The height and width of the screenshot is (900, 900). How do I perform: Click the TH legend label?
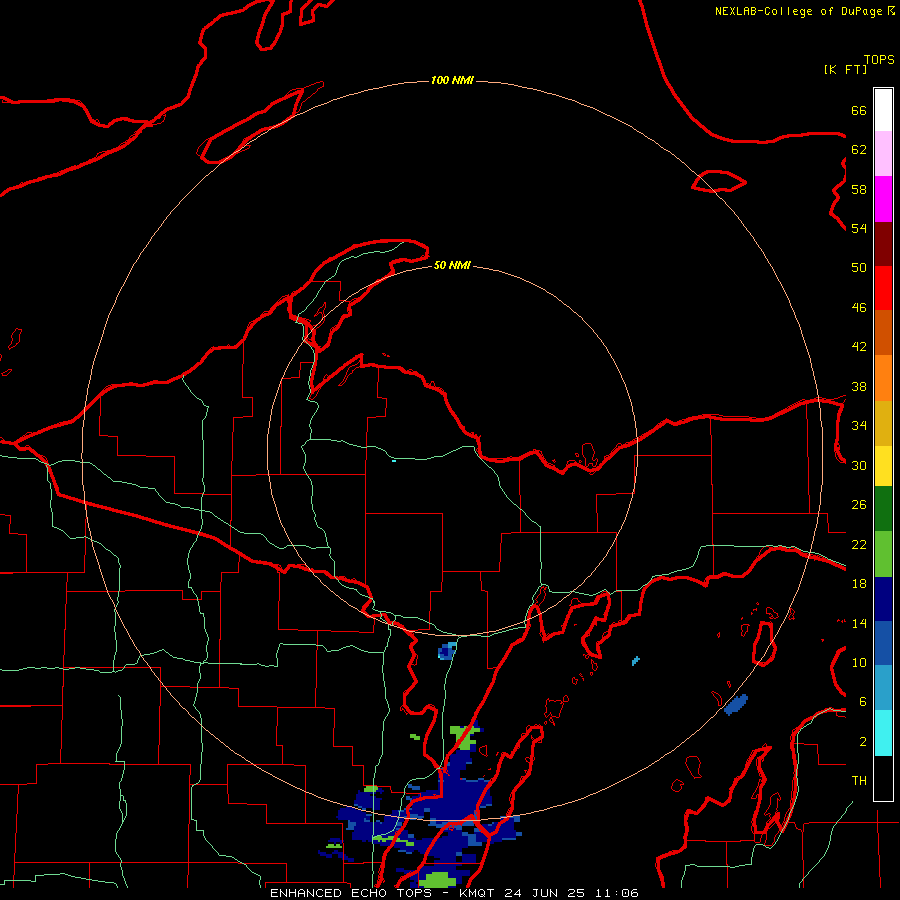[859, 781]
